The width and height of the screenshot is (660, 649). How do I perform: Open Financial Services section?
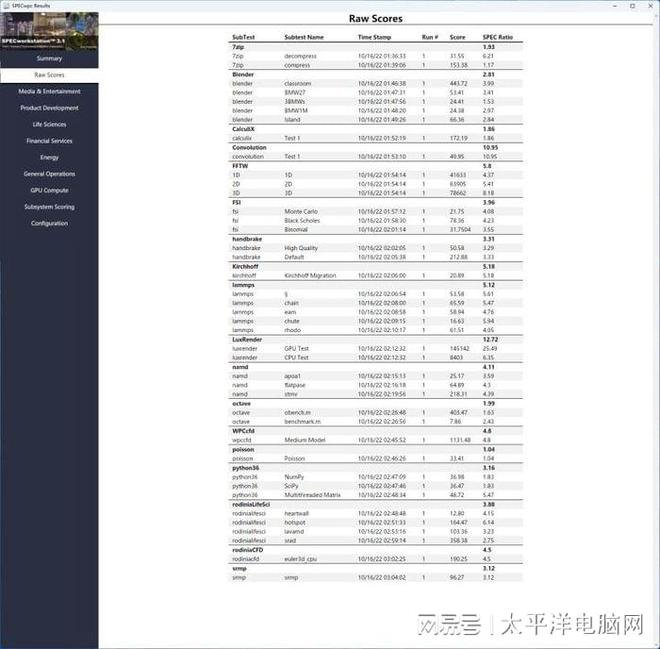click(x=49, y=141)
